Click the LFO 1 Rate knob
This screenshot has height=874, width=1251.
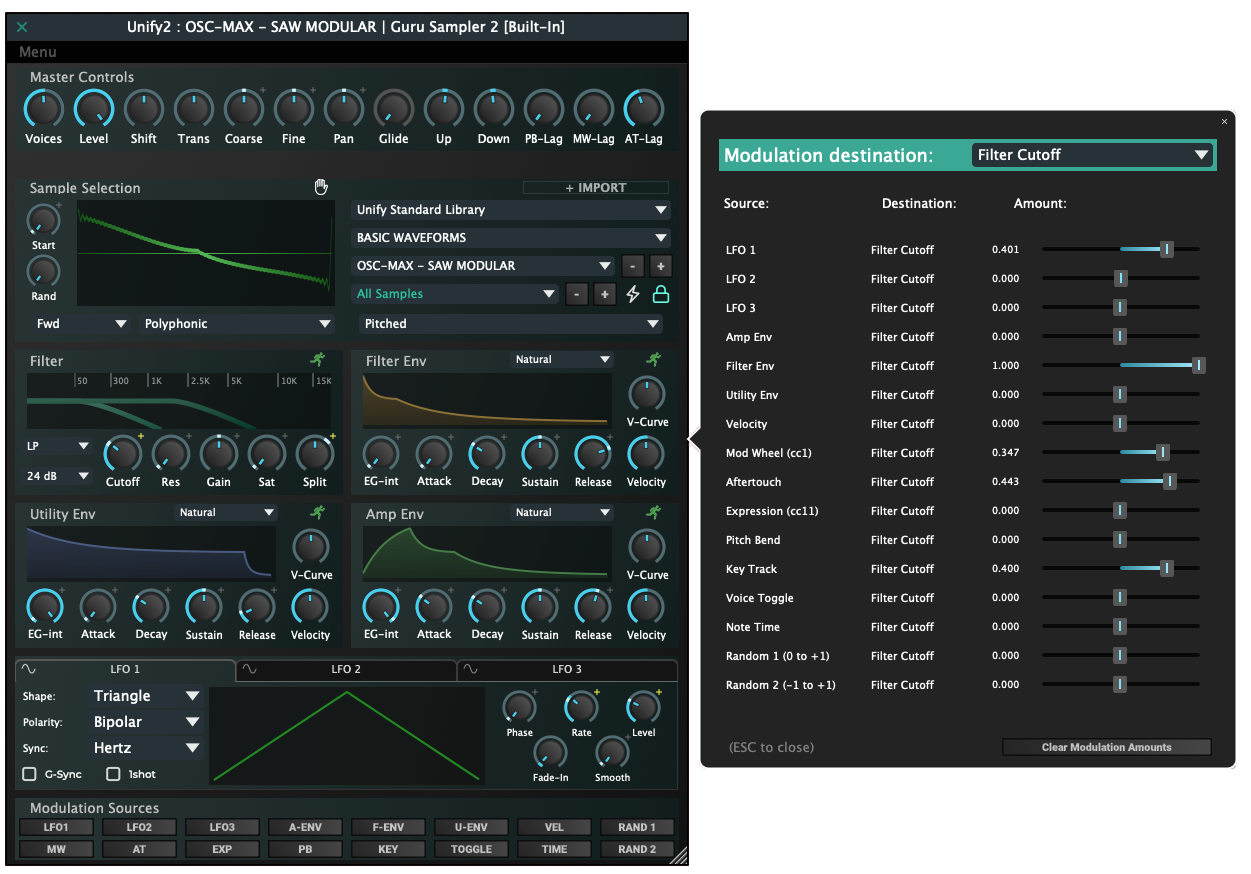pyautogui.click(x=581, y=708)
